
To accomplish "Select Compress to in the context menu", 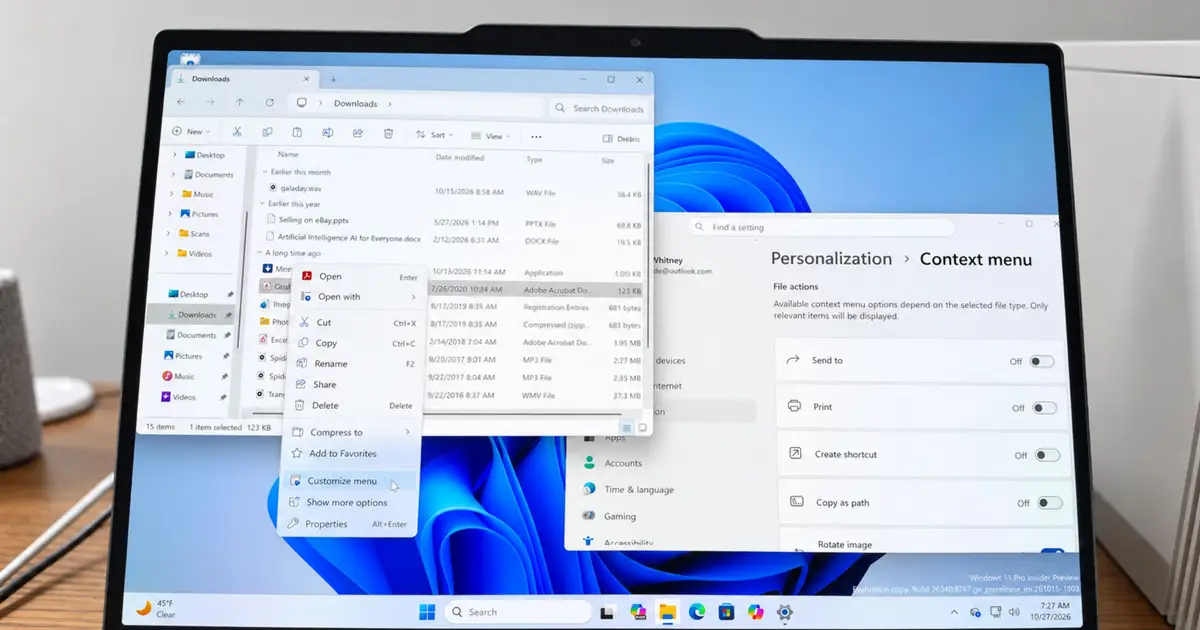I will click(351, 432).
